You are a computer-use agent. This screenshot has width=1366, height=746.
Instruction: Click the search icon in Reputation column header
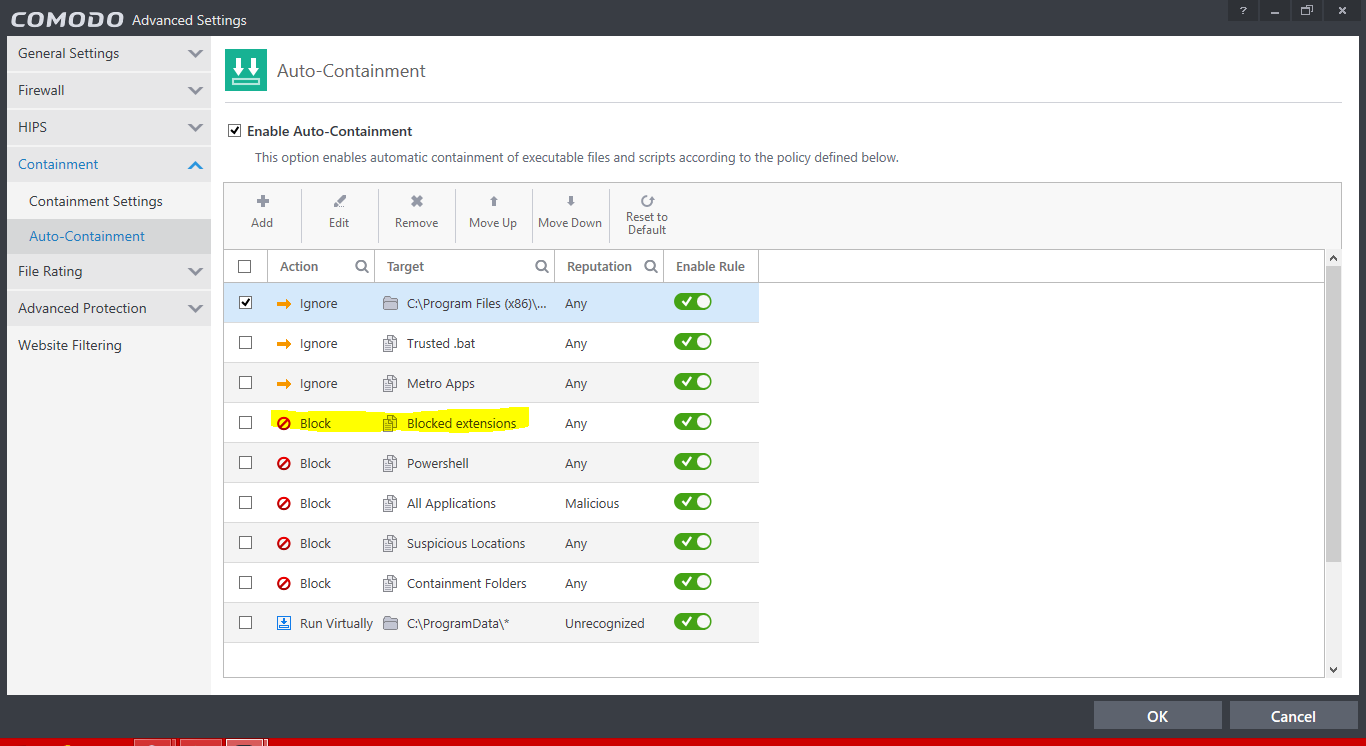[x=651, y=267]
